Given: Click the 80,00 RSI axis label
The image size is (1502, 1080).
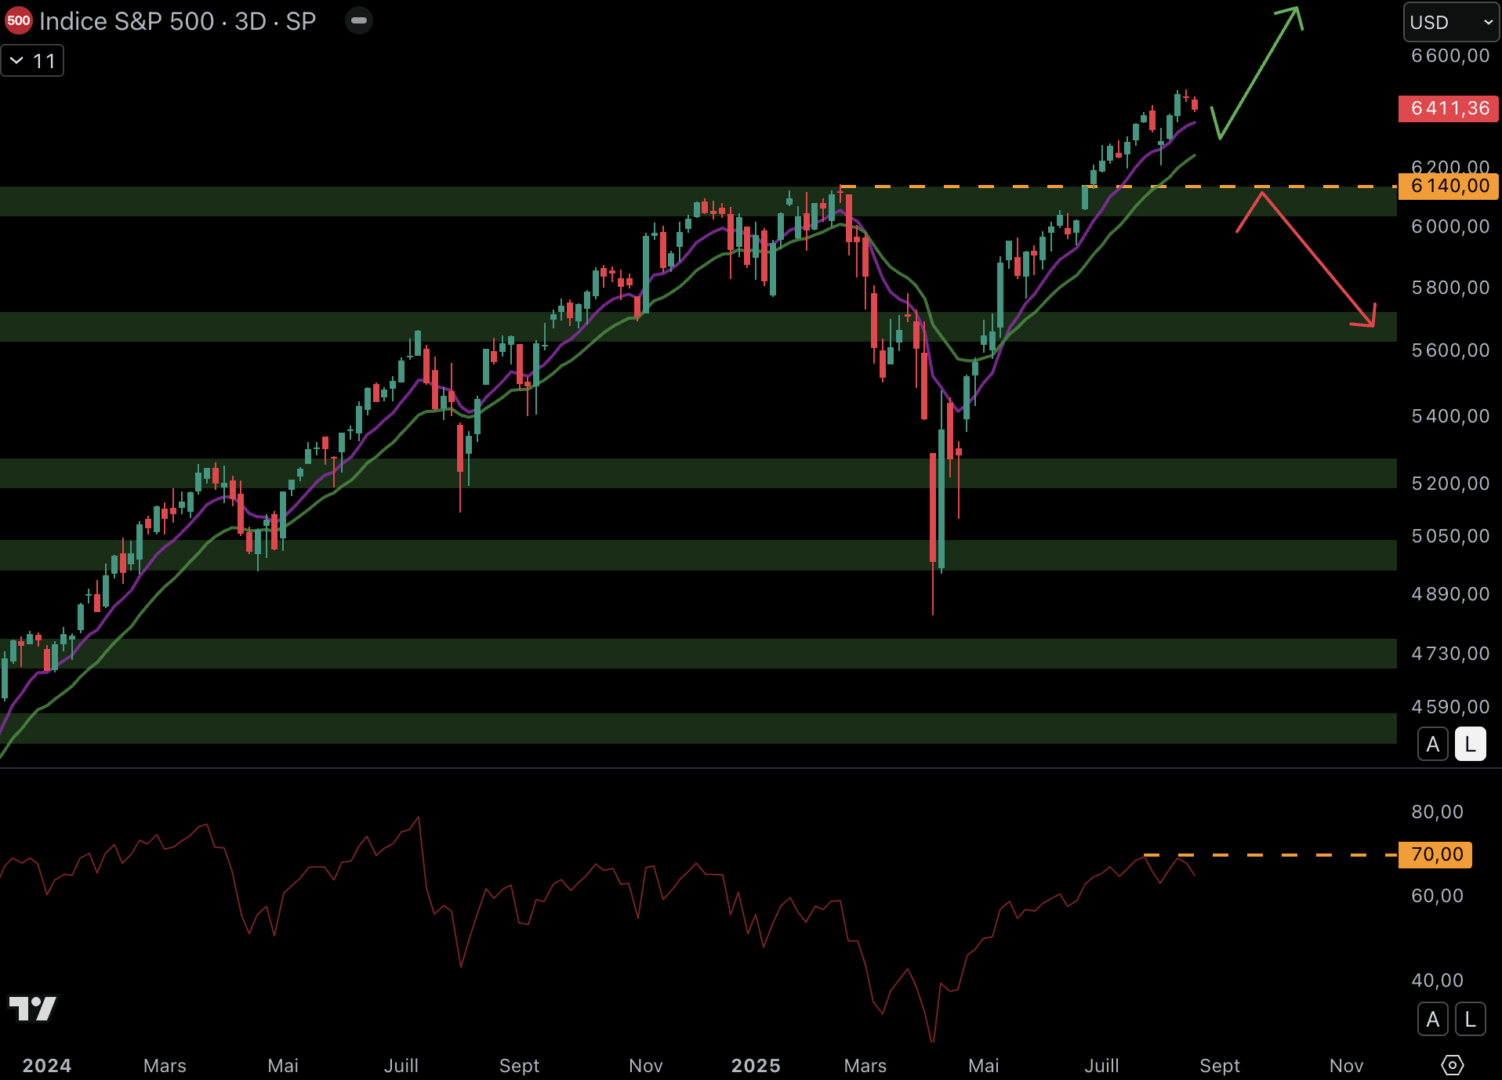Looking at the screenshot, I should (x=1437, y=812).
